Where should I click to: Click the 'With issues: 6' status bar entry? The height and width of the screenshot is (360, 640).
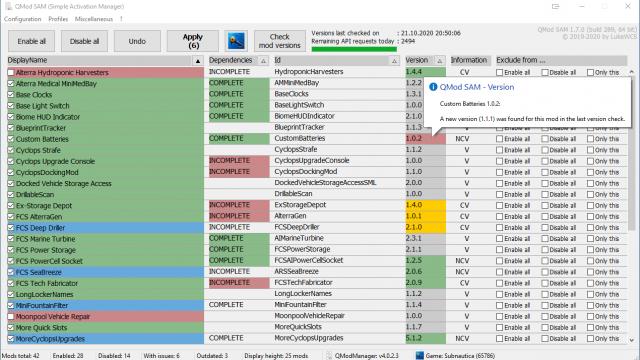[x=162, y=356]
